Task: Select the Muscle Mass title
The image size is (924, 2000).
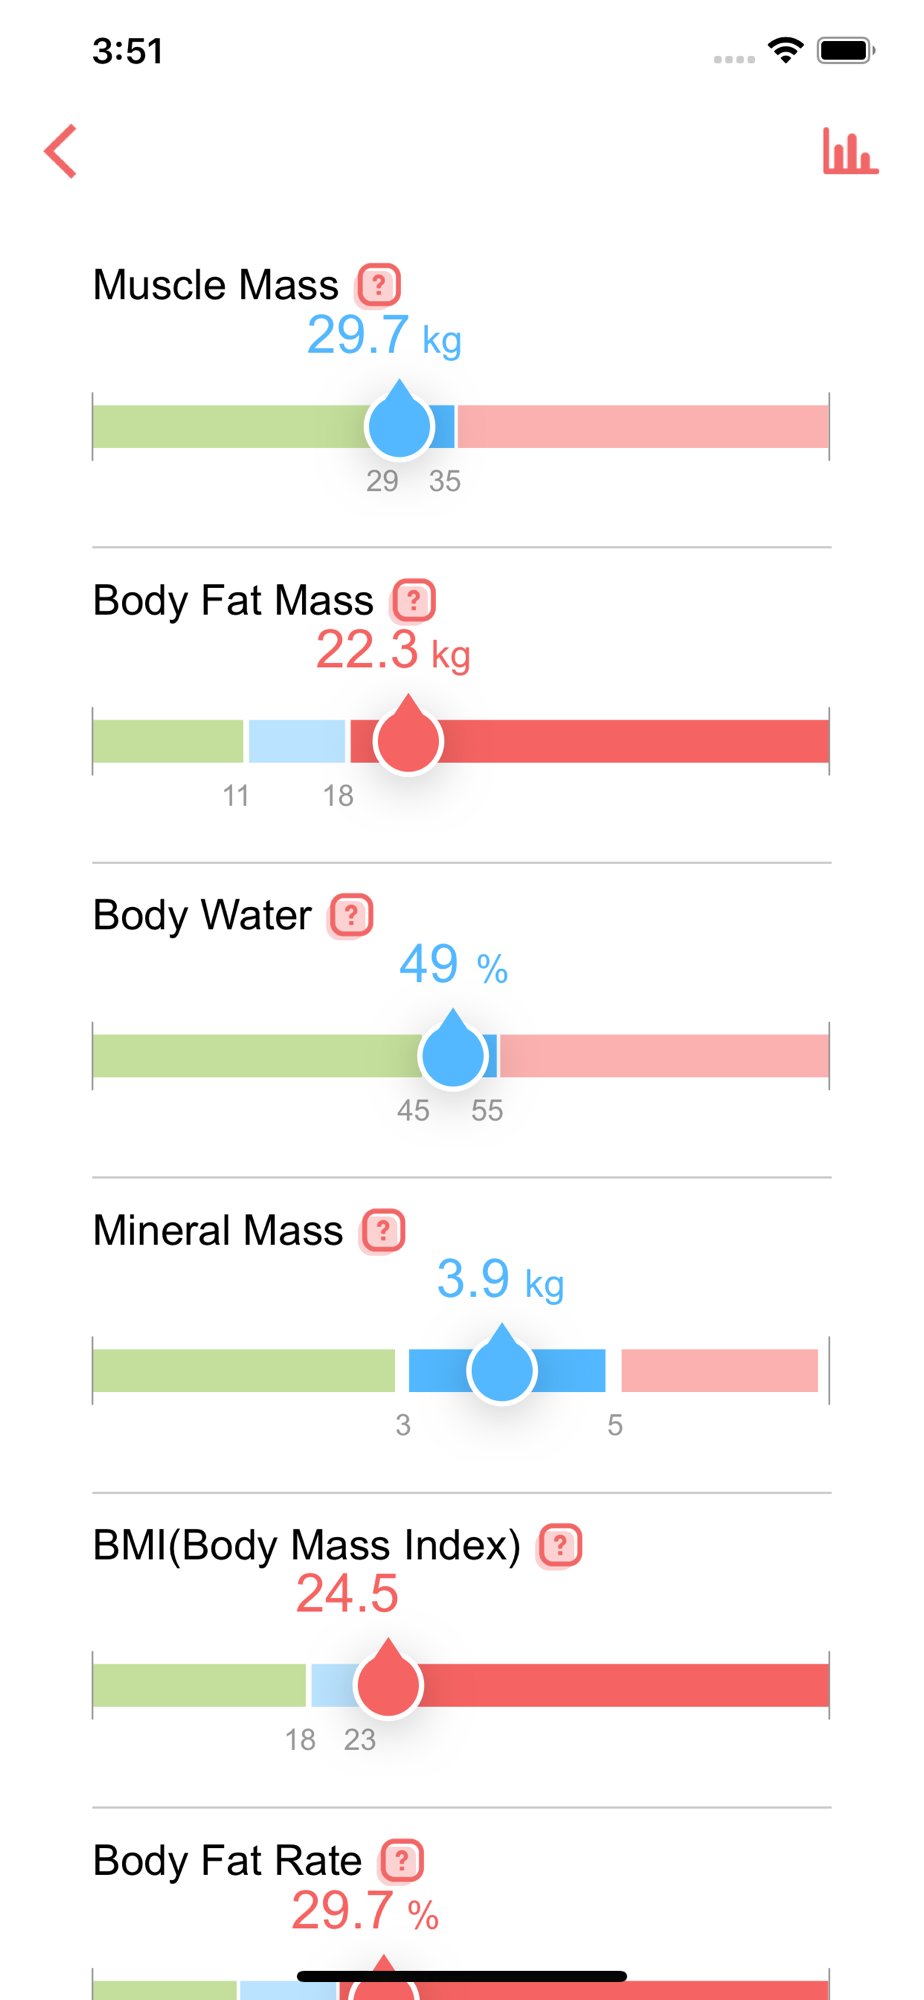Action: pyautogui.click(x=216, y=285)
